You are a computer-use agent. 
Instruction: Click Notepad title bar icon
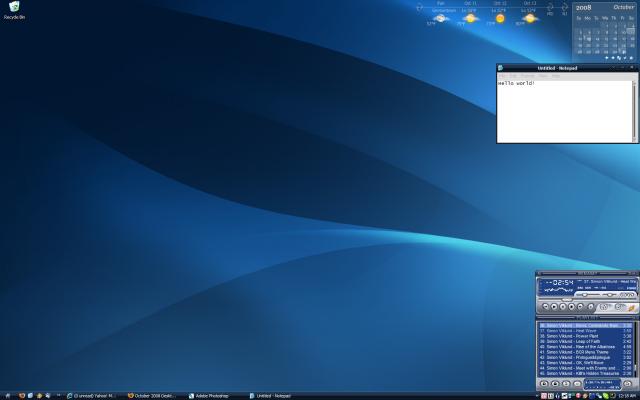500,68
